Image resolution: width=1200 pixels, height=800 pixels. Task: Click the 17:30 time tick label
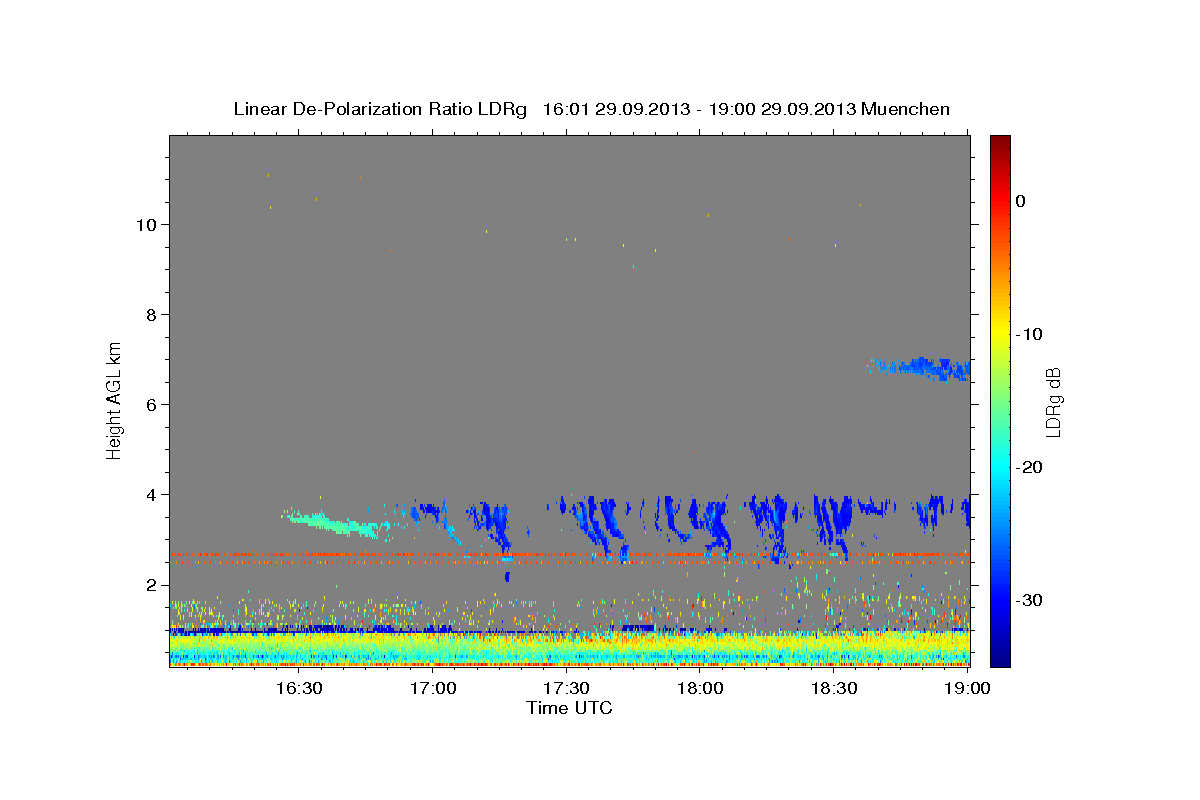point(566,688)
